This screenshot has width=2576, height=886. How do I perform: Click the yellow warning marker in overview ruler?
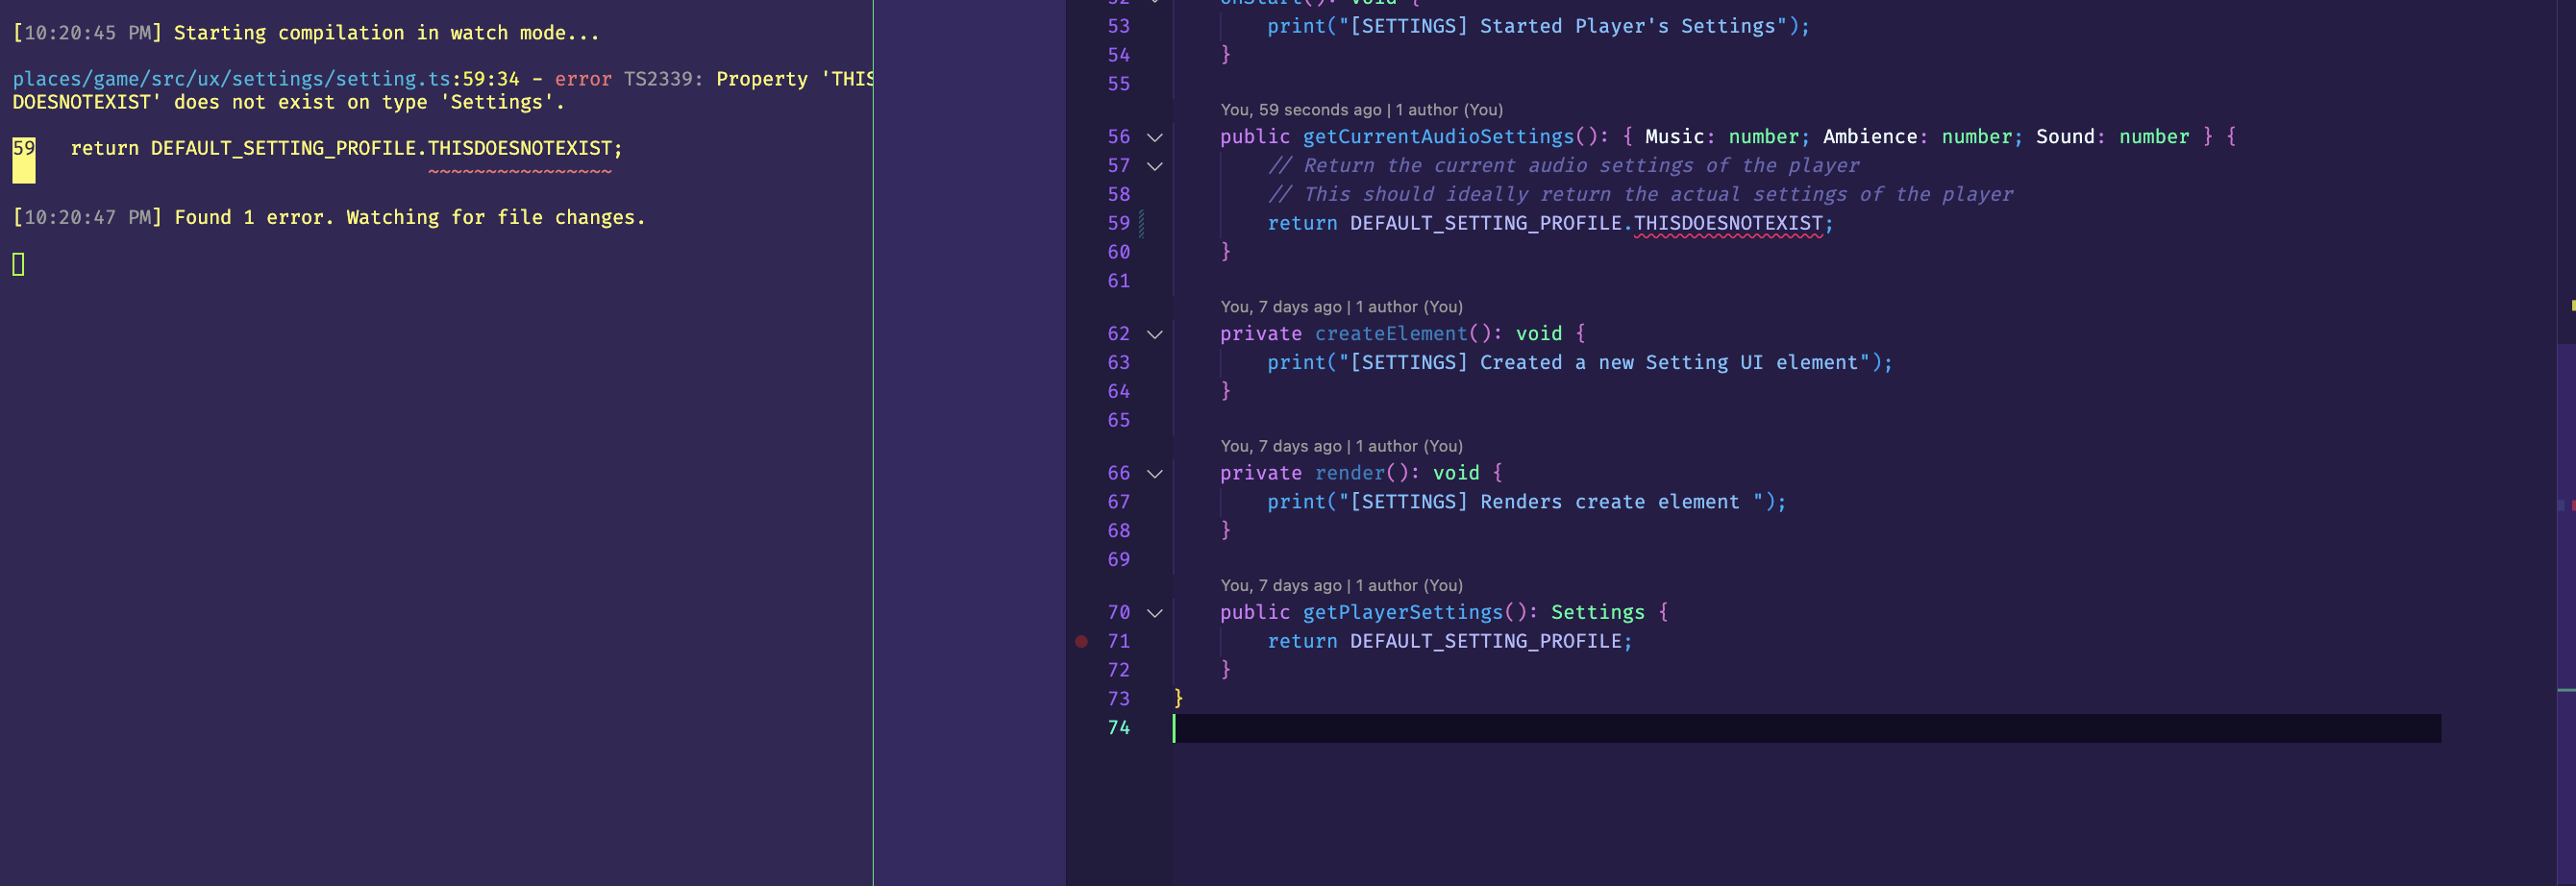pos(2573,305)
